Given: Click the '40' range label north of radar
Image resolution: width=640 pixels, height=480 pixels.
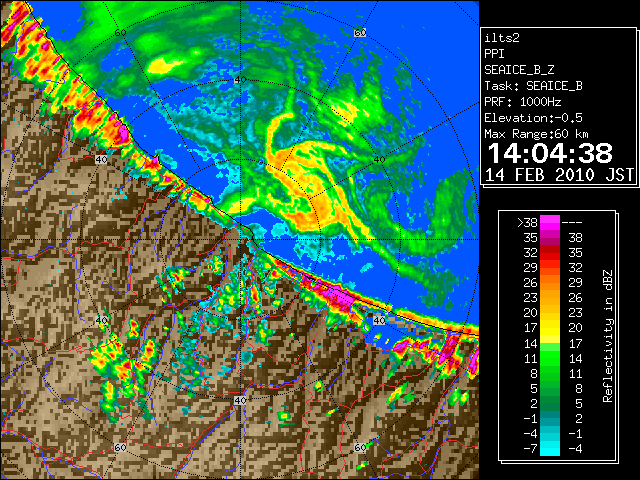Looking at the screenshot, I should click(240, 80).
